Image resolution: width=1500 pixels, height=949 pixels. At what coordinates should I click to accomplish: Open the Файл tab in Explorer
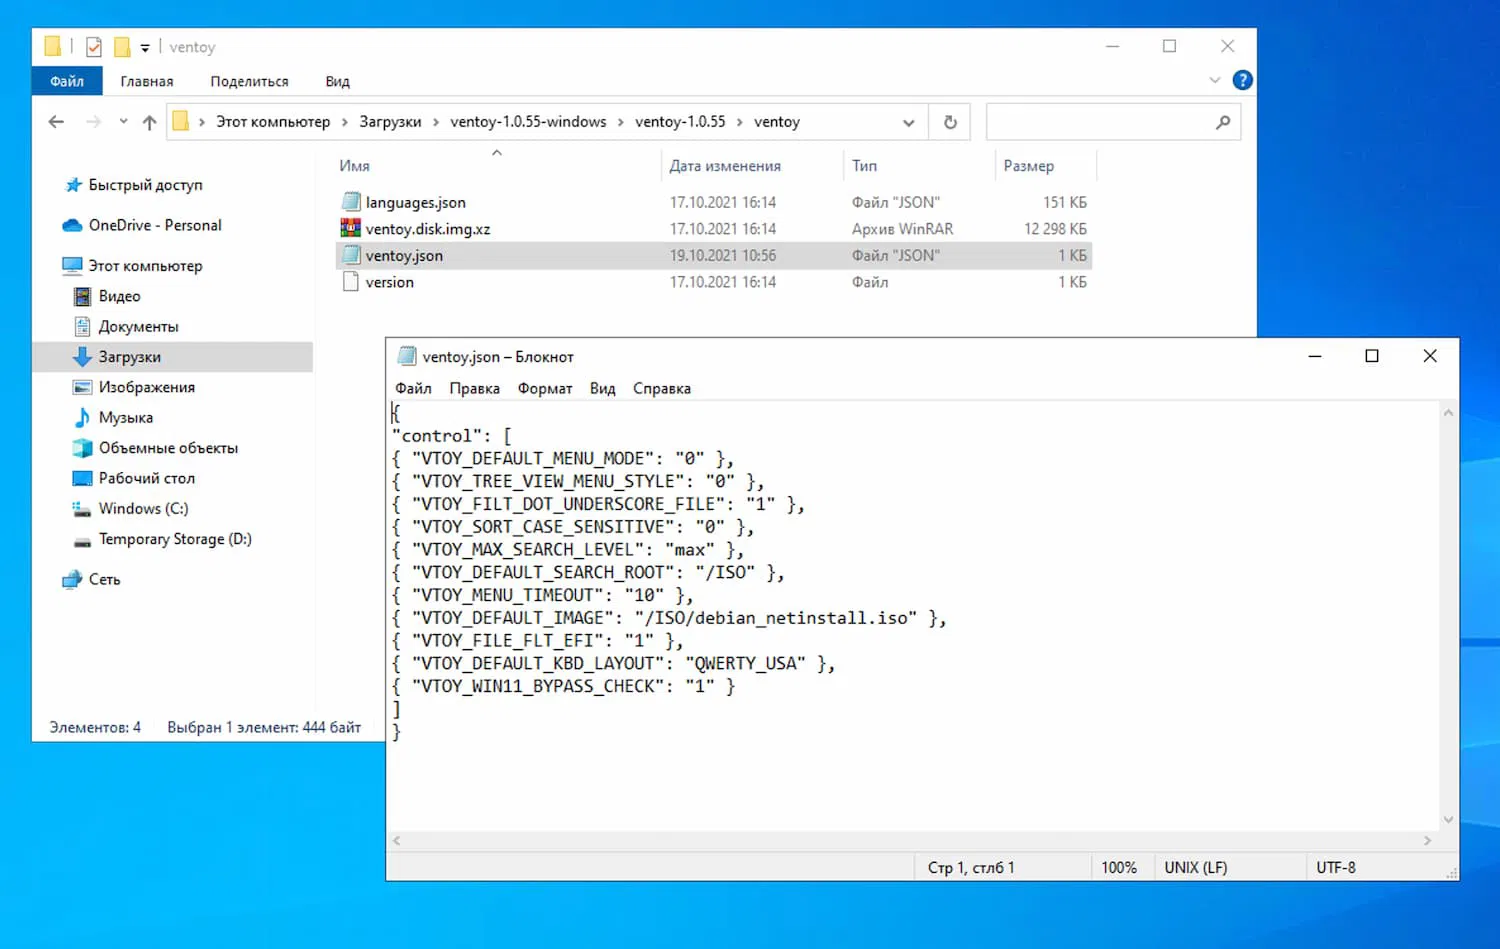click(67, 81)
